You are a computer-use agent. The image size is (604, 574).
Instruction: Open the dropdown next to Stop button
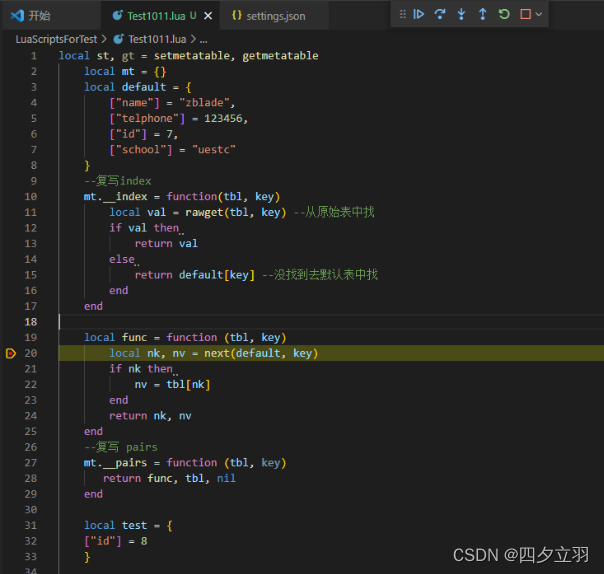coord(539,14)
